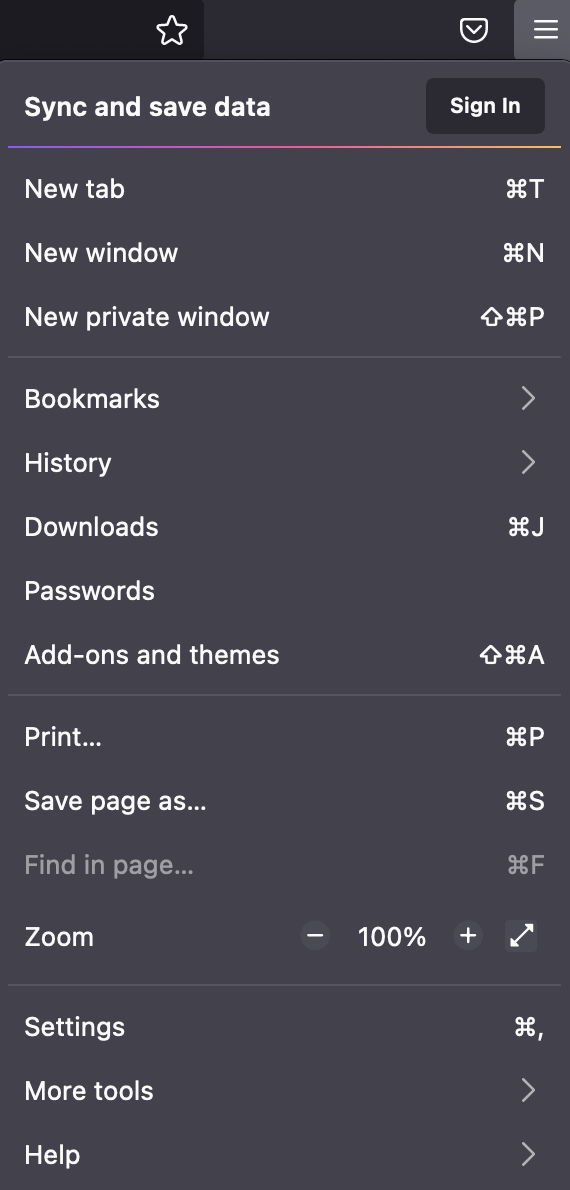Choose Add-ons and themes
This screenshot has width=570, height=1190.
click(285, 654)
